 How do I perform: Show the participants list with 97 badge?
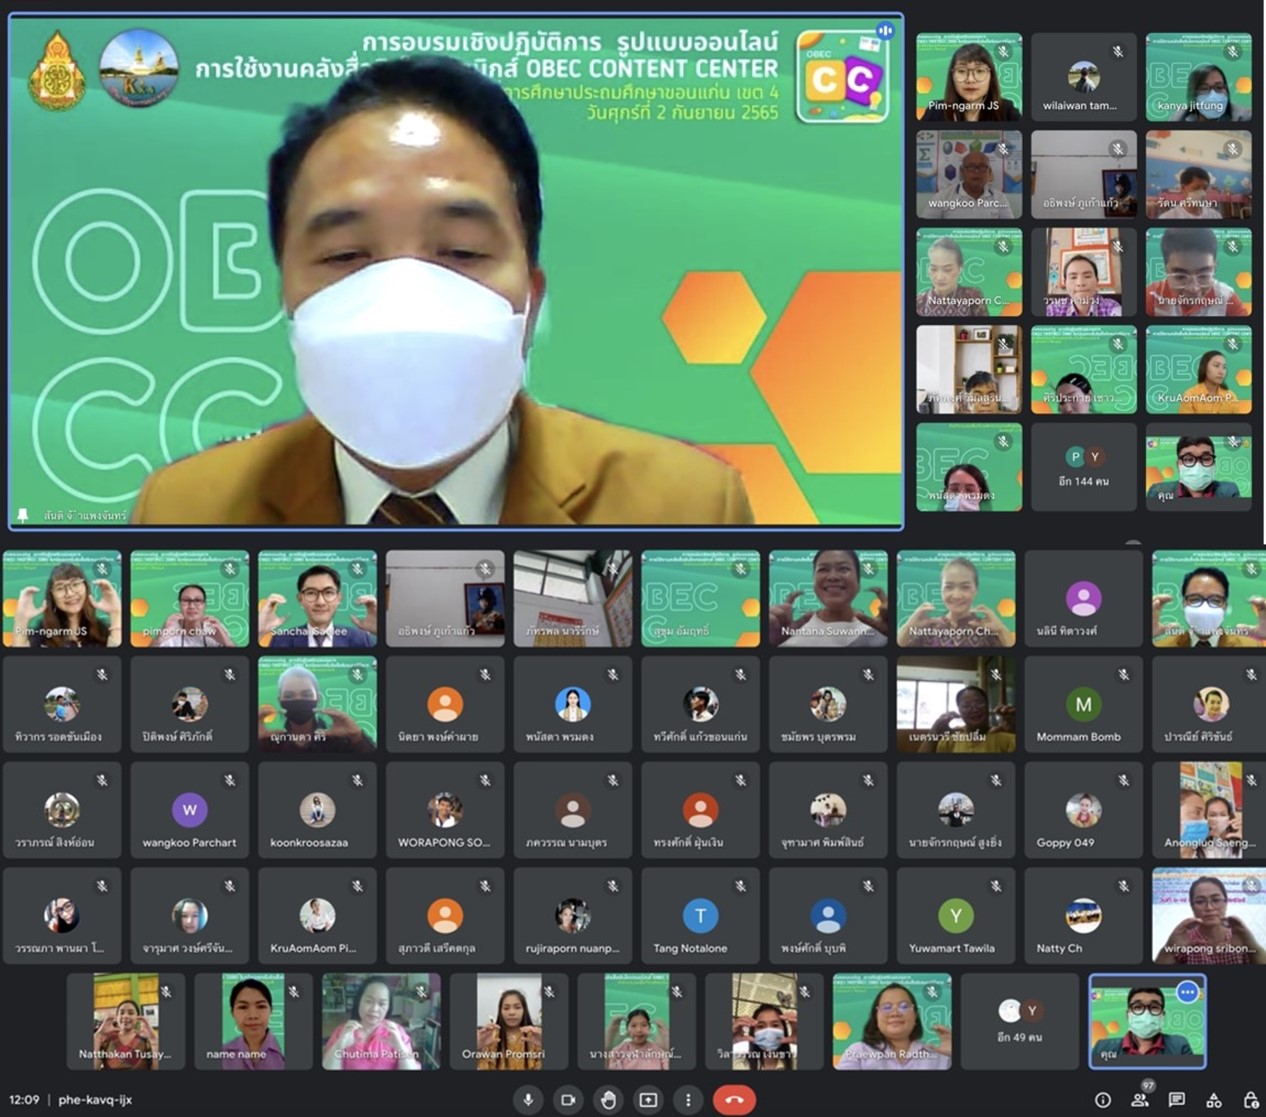(x=1140, y=1100)
